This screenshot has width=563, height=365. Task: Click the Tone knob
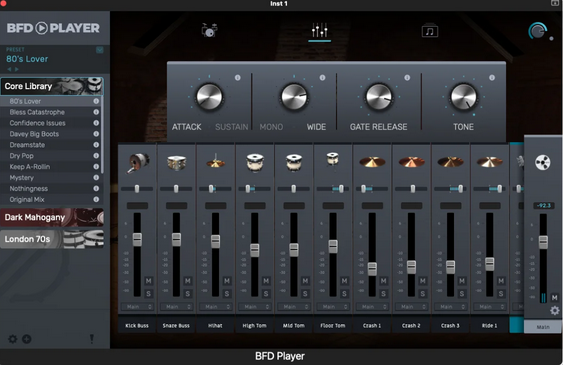pos(464,97)
